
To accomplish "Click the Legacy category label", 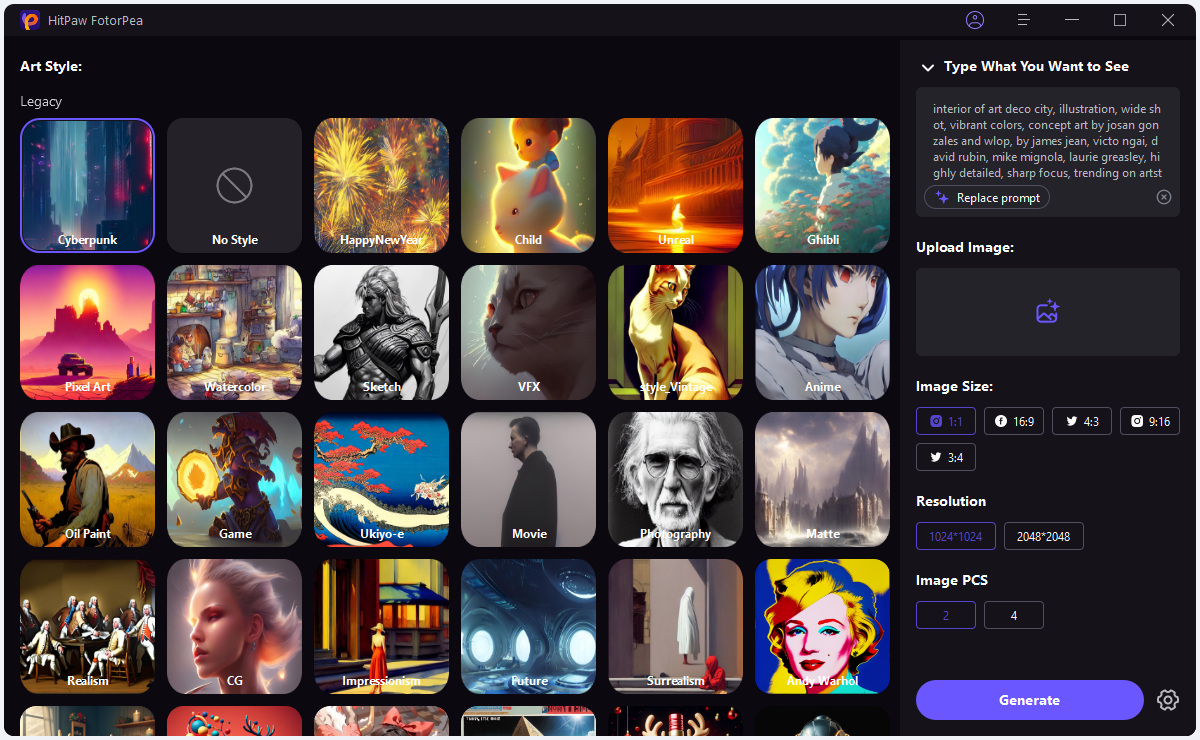I will 41,101.
